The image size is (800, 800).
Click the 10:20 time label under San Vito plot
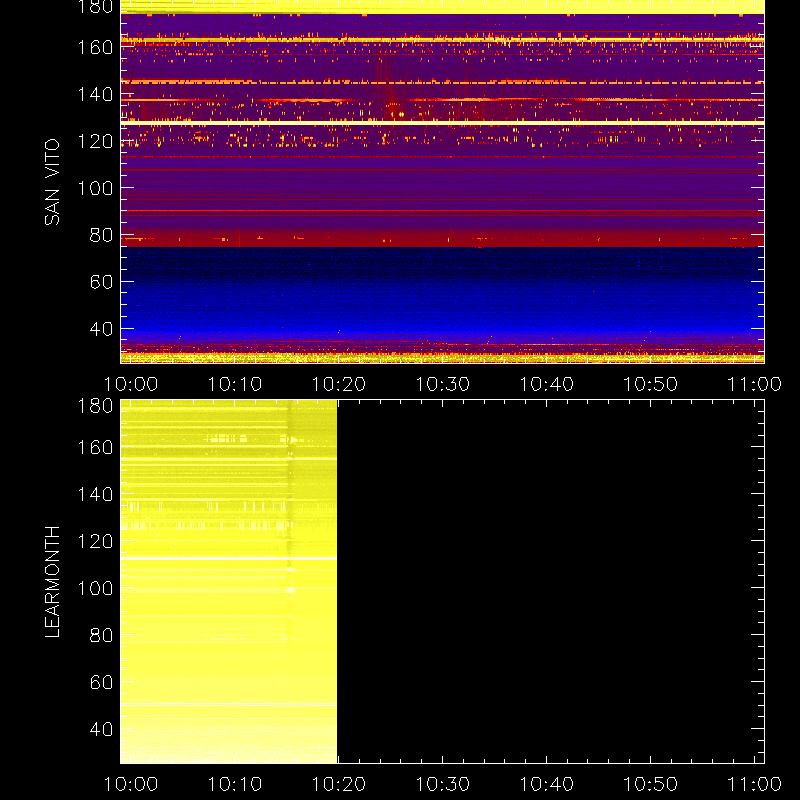point(339,384)
